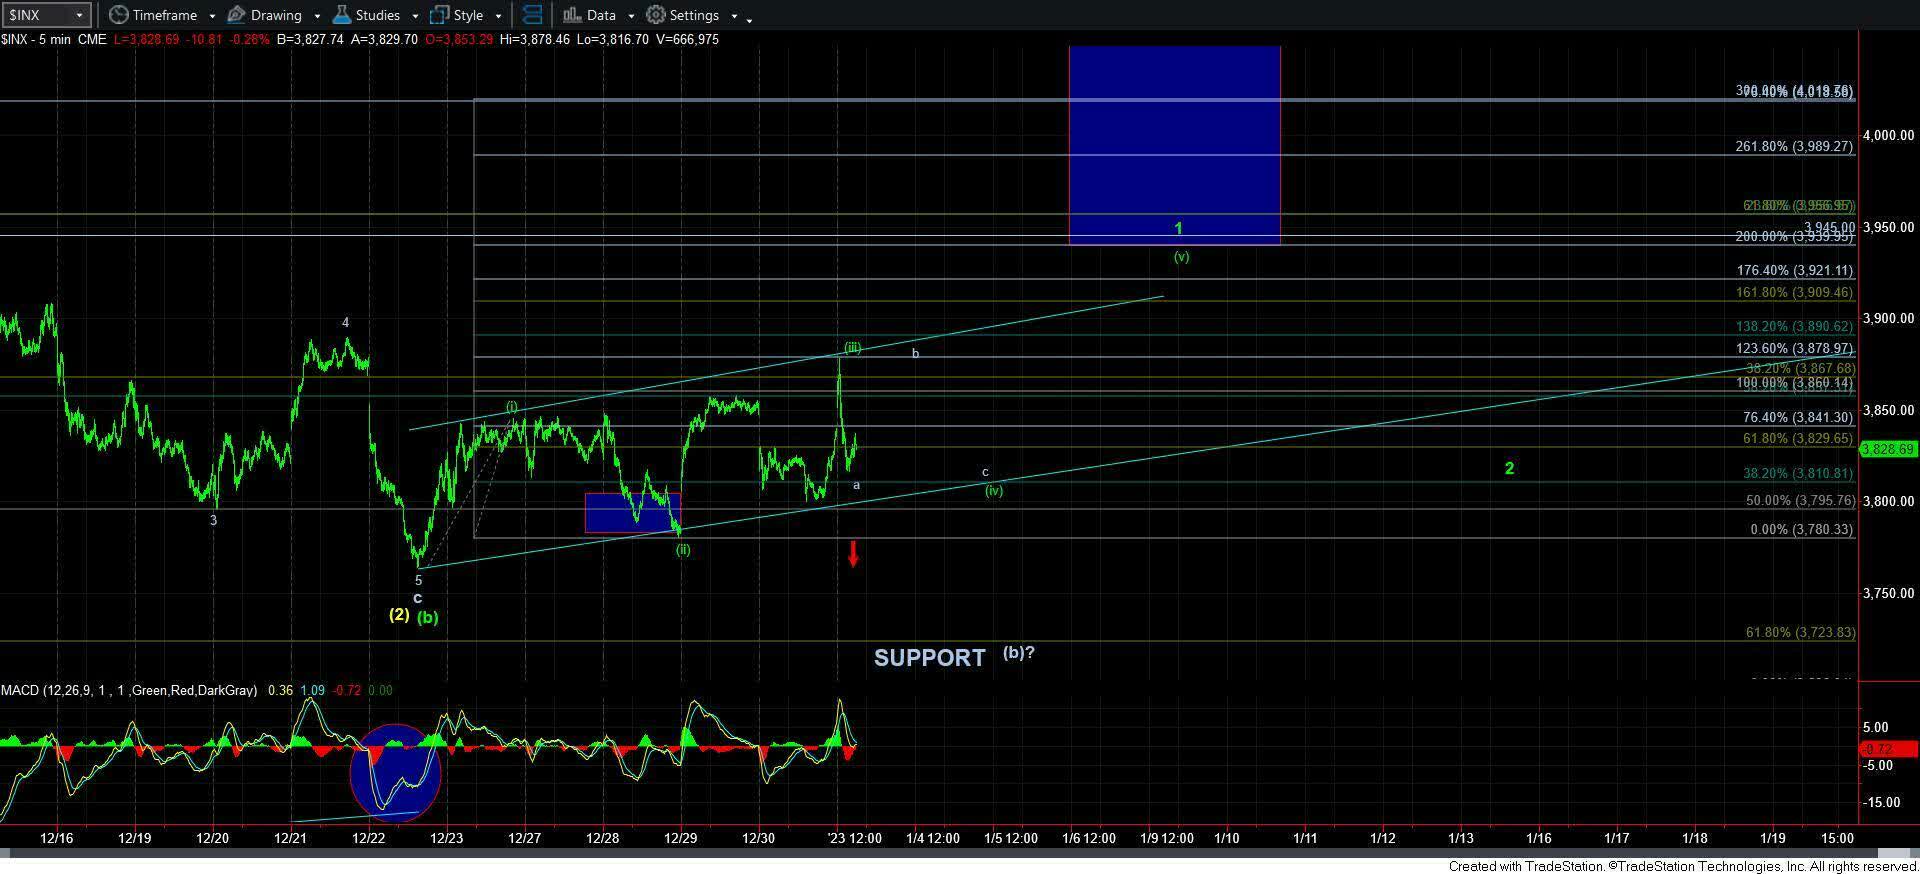Expand the Data dropdown arrow
This screenshot has height=874, width=1920.
631,16
